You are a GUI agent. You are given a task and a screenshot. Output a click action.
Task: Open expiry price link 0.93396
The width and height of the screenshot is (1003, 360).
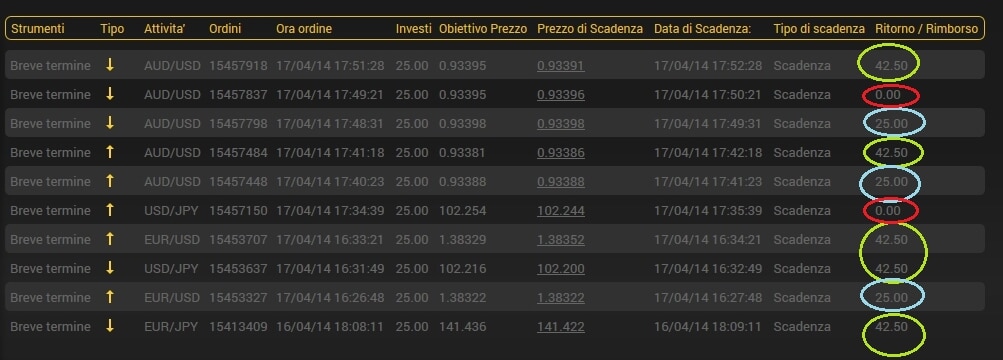pyautogui.click(x=561, y=95)
